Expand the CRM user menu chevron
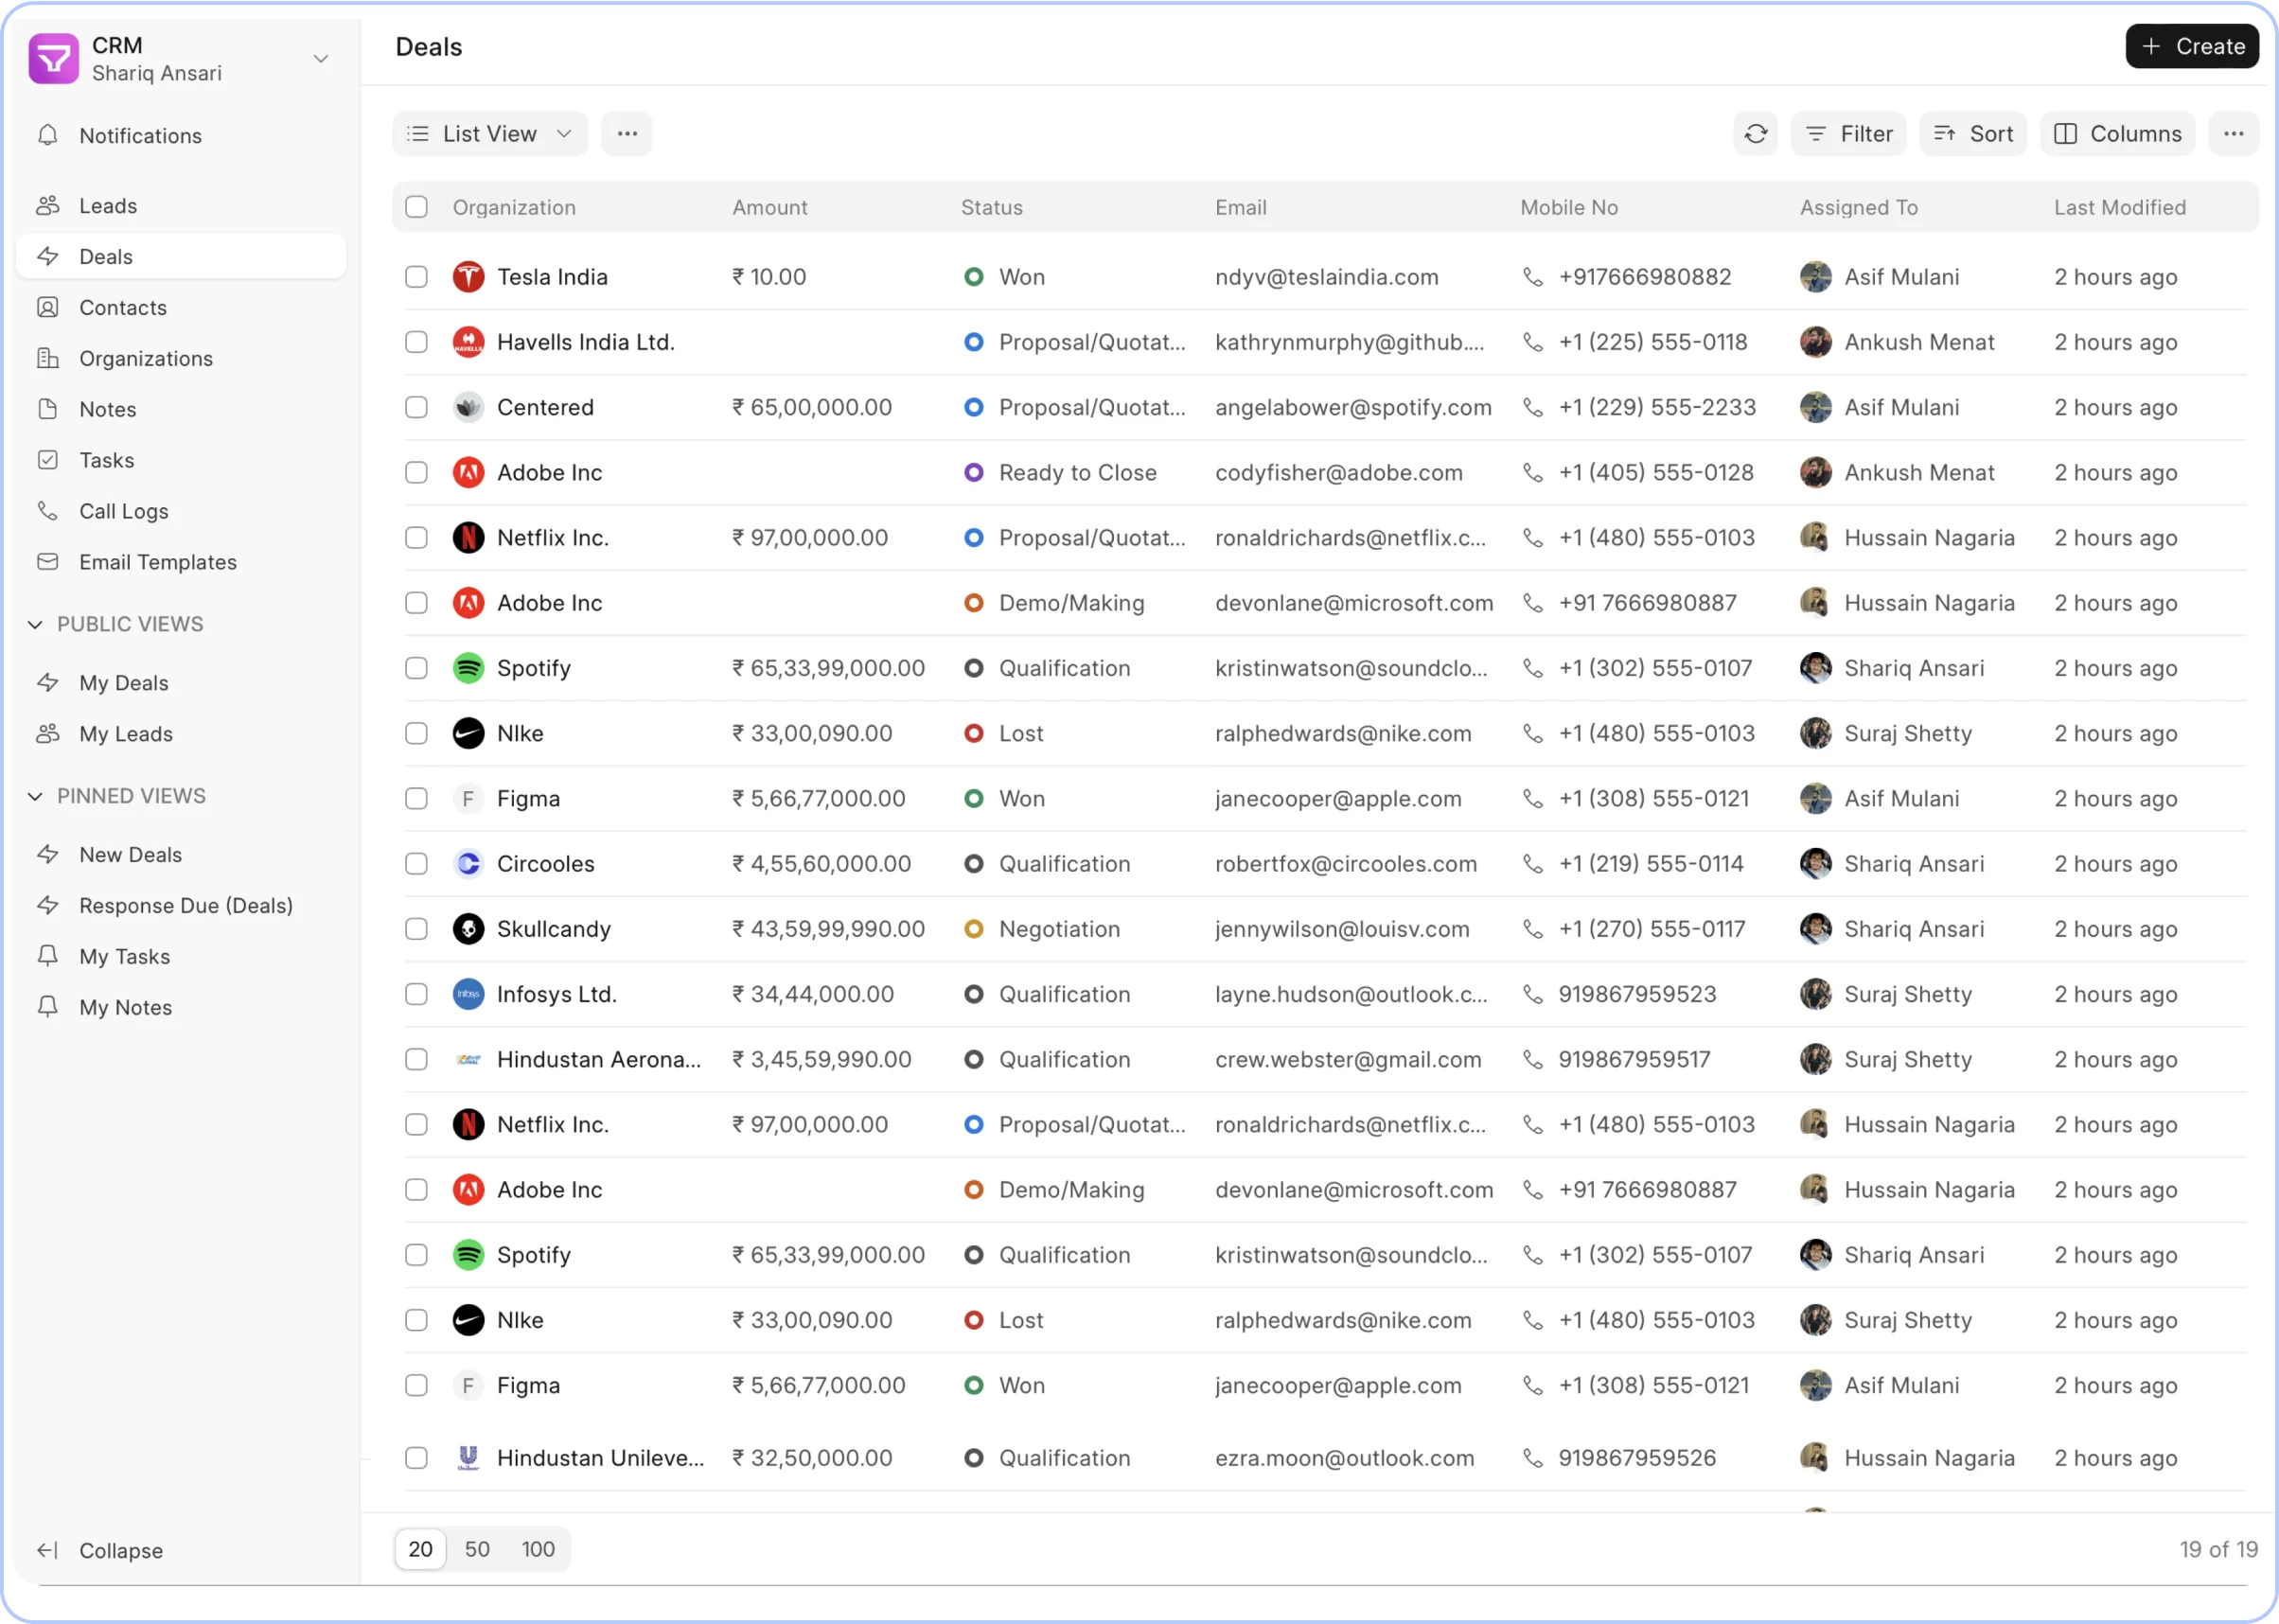This screenshot has width=2279, height=1624. pyautogui.click(x=321, y=59)
